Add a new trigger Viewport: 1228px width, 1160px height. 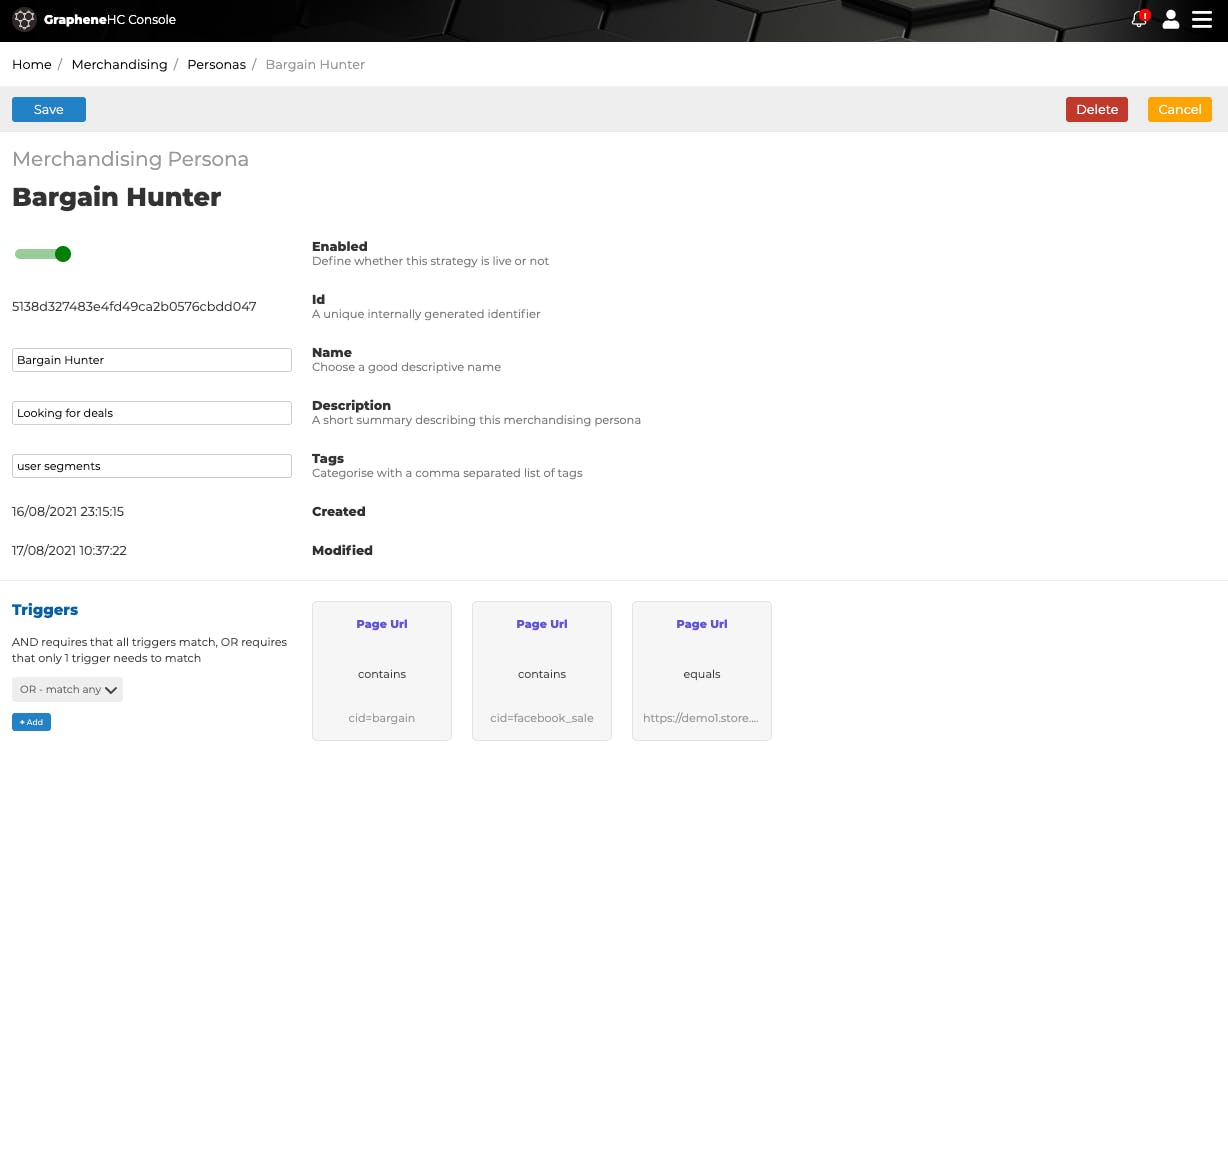[31, 722]
